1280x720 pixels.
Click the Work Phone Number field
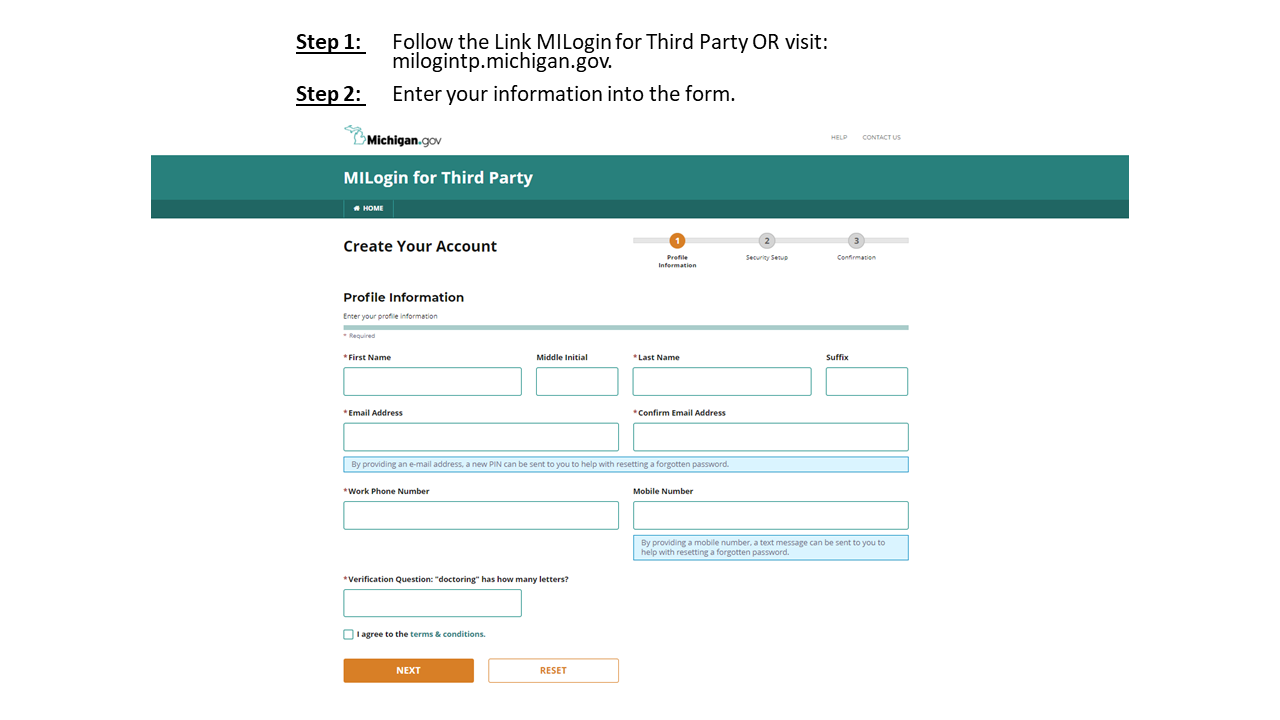click(481, 515)
